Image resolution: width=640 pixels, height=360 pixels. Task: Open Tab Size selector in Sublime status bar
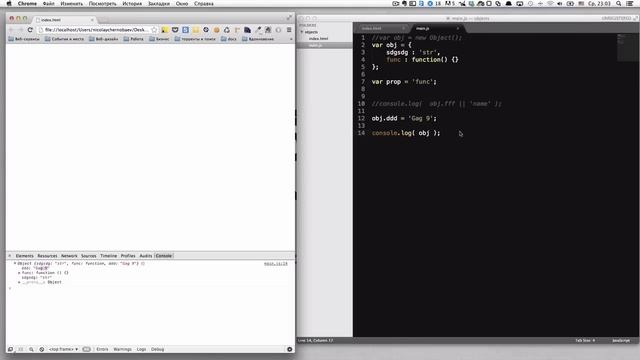tap(585, 340)
